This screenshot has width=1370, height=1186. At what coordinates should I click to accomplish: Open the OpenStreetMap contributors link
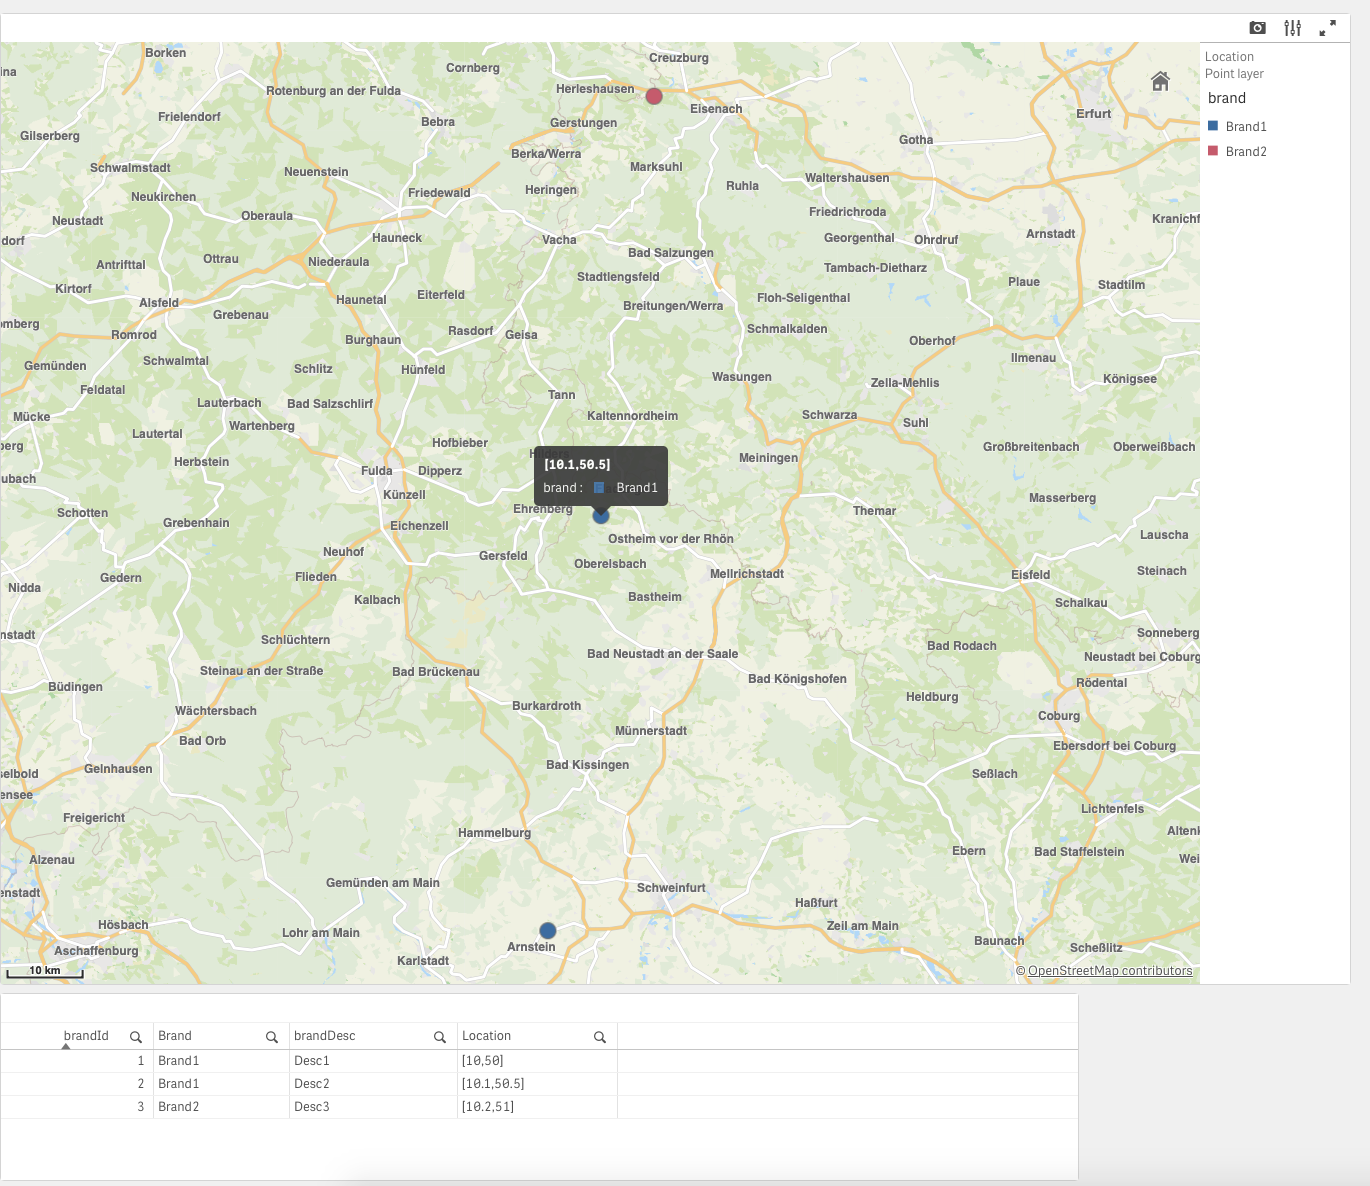[1110, 971]
